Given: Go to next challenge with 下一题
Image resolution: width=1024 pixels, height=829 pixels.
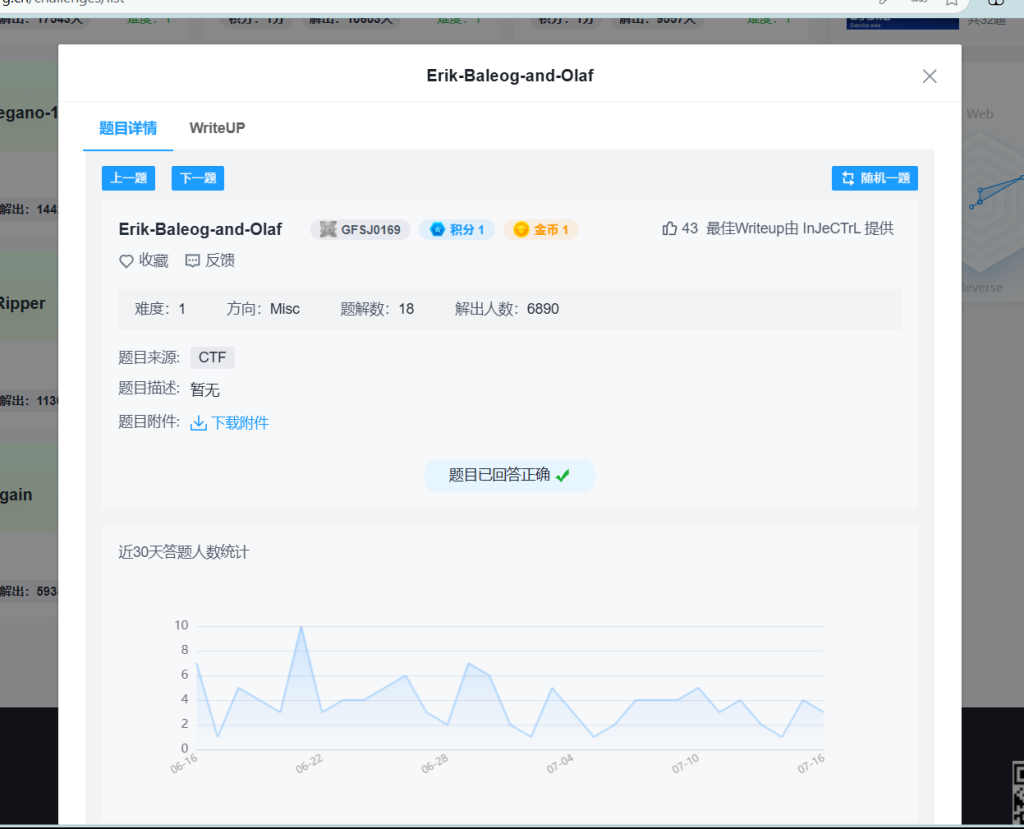Looking at the screenshot, I should click(x=197, y=178).
